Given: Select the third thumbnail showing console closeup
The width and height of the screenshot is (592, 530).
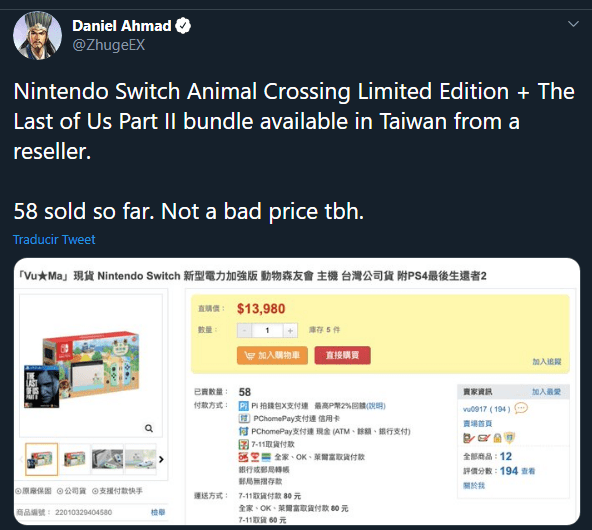Looking at the screenshot, I should pyautogui.click(x=108, y=459).
